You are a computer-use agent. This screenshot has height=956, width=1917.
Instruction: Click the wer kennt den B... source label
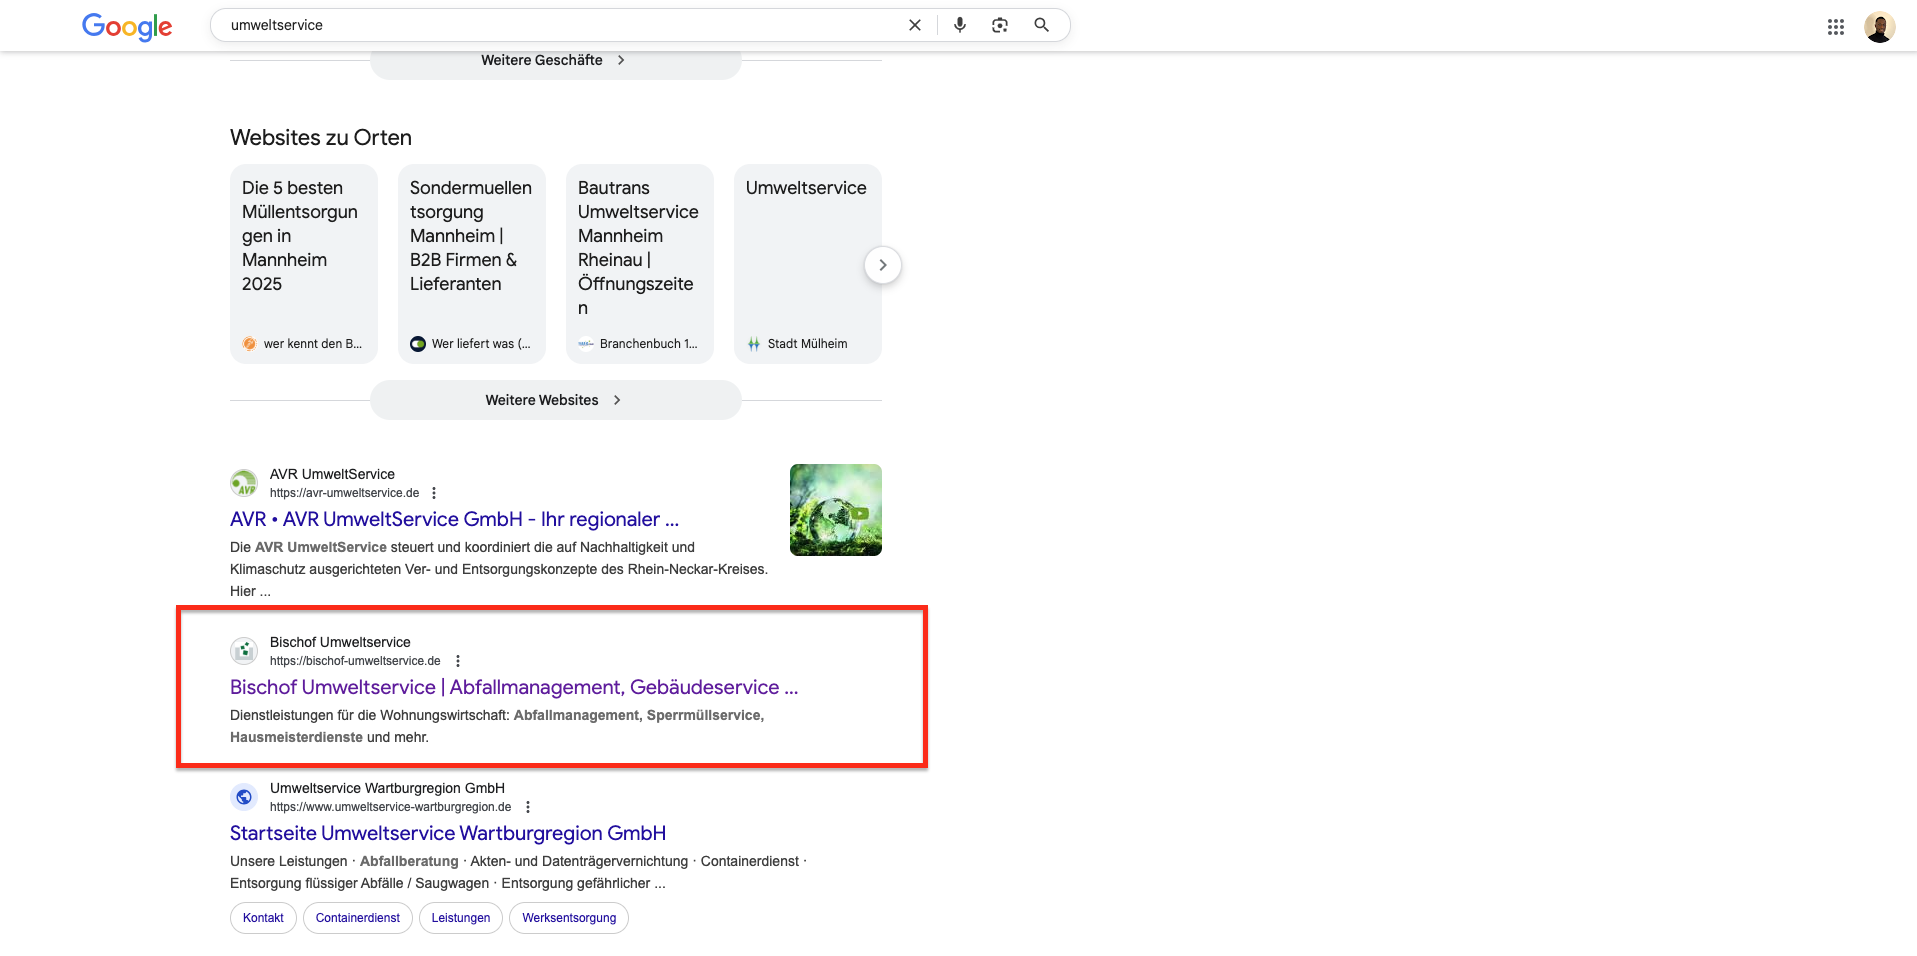point(313,344)
